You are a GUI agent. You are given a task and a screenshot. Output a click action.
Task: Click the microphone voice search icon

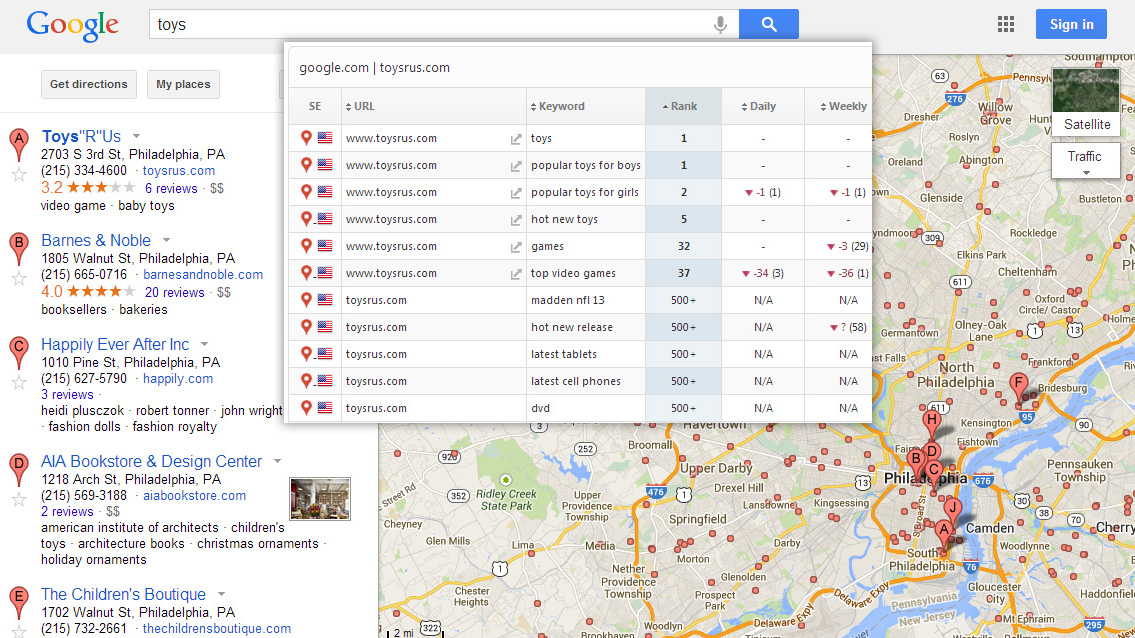point(720,25)
